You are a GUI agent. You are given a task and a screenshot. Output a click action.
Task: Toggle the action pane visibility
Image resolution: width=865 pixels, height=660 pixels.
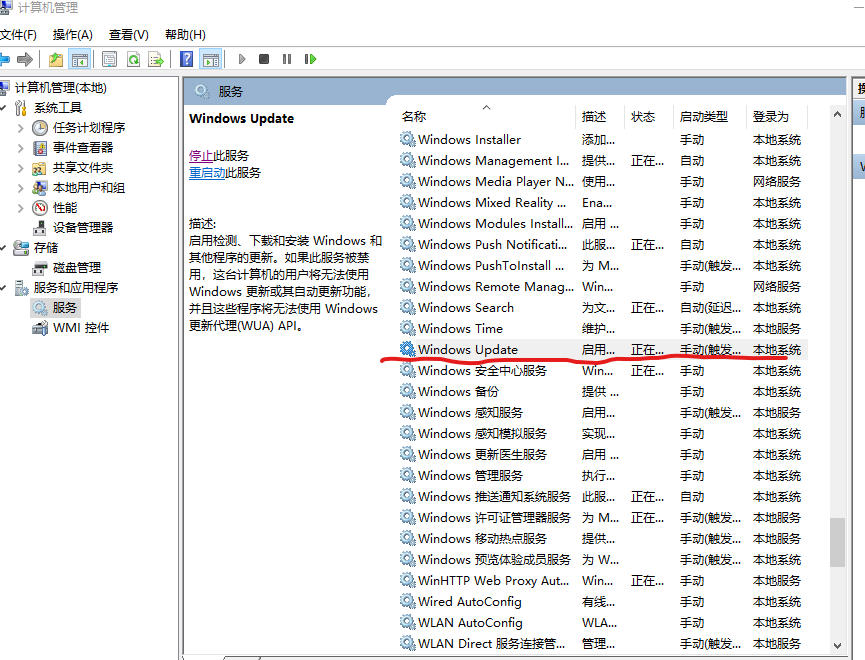pos(209,58)
